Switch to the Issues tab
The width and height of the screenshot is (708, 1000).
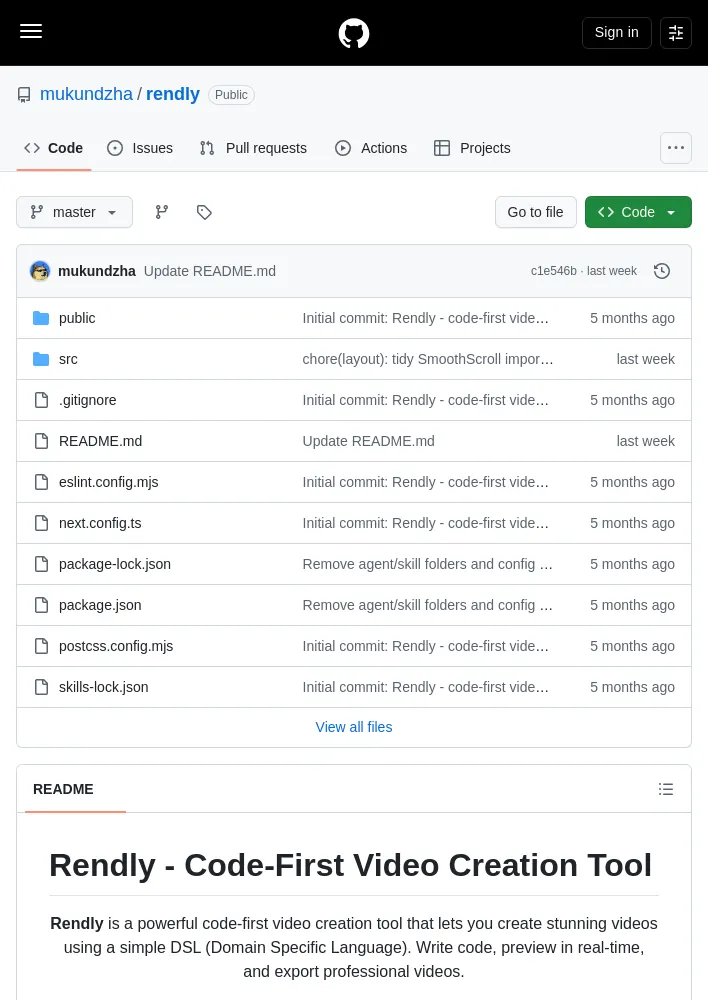pyautogui.click(x=140, y=148)
